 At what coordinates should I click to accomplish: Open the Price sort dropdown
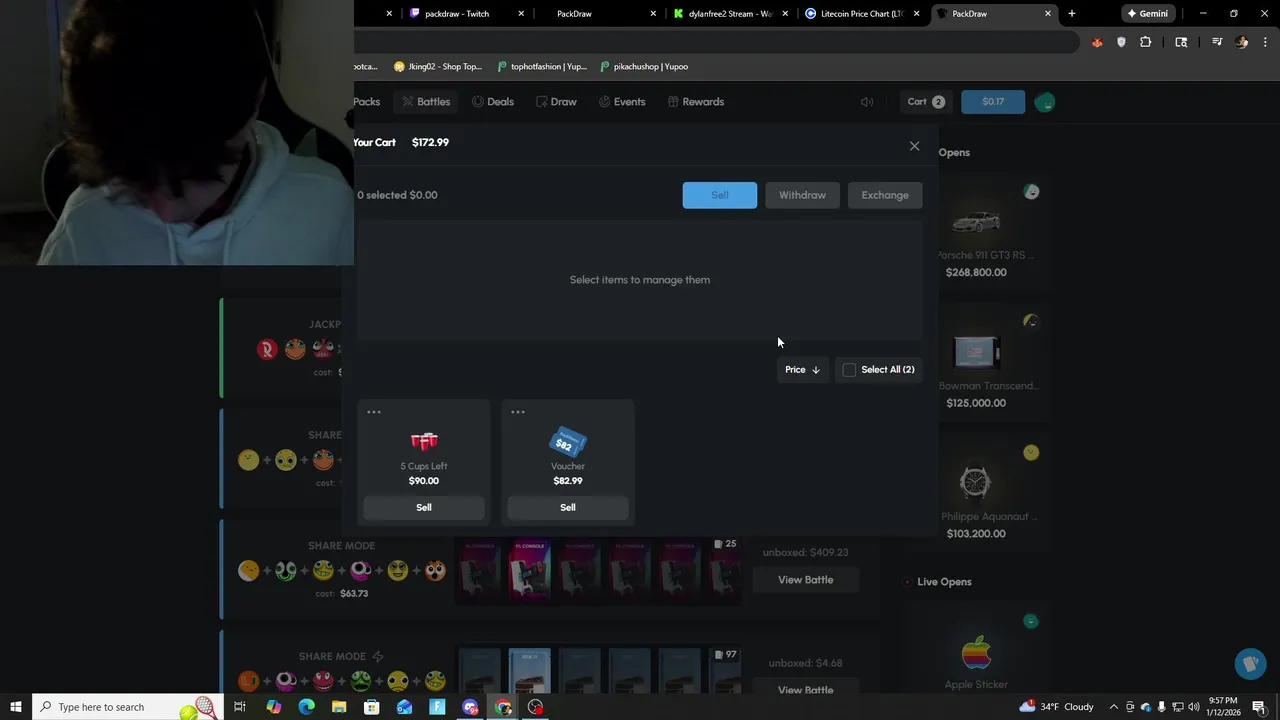tap(802, 370)
